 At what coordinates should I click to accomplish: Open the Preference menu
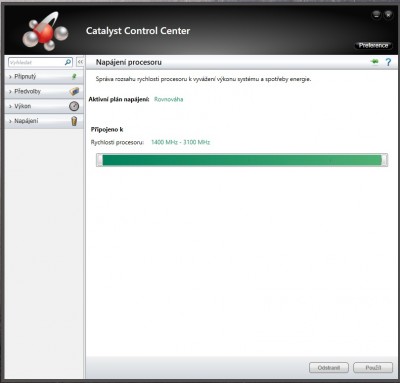pyautogui.click(x=373, y=45)
